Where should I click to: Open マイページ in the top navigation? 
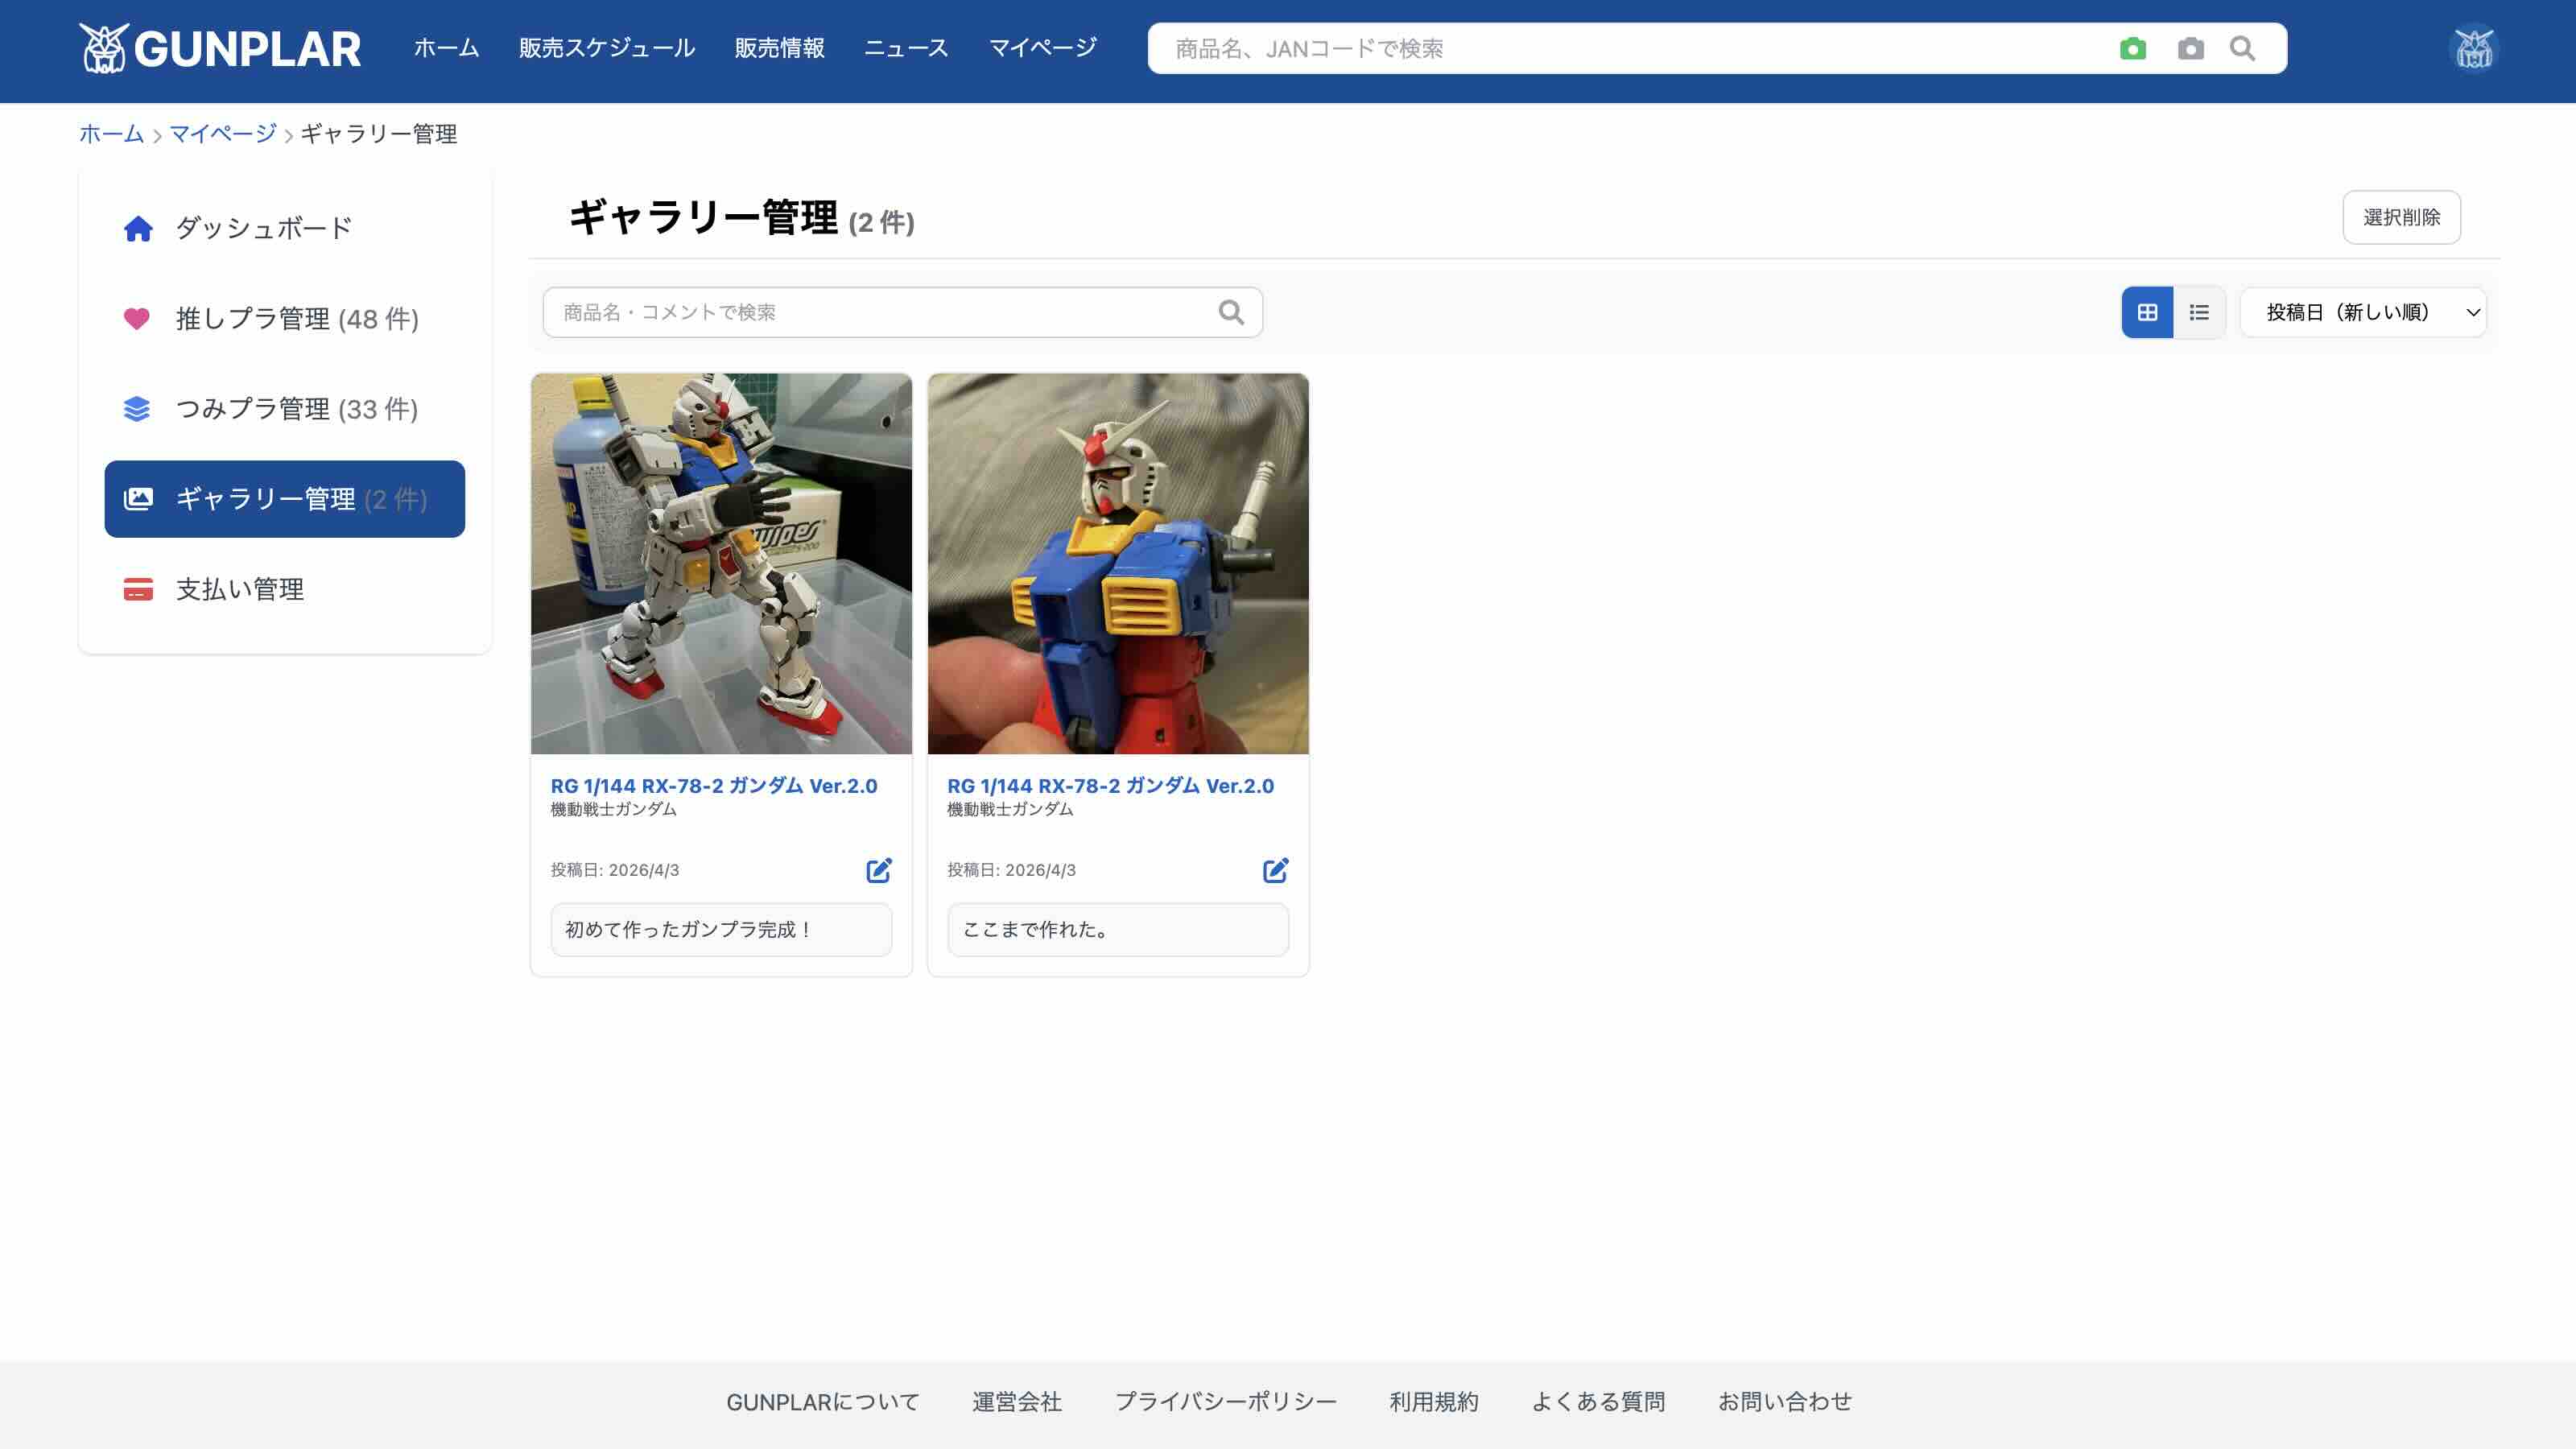(1043, 48)
